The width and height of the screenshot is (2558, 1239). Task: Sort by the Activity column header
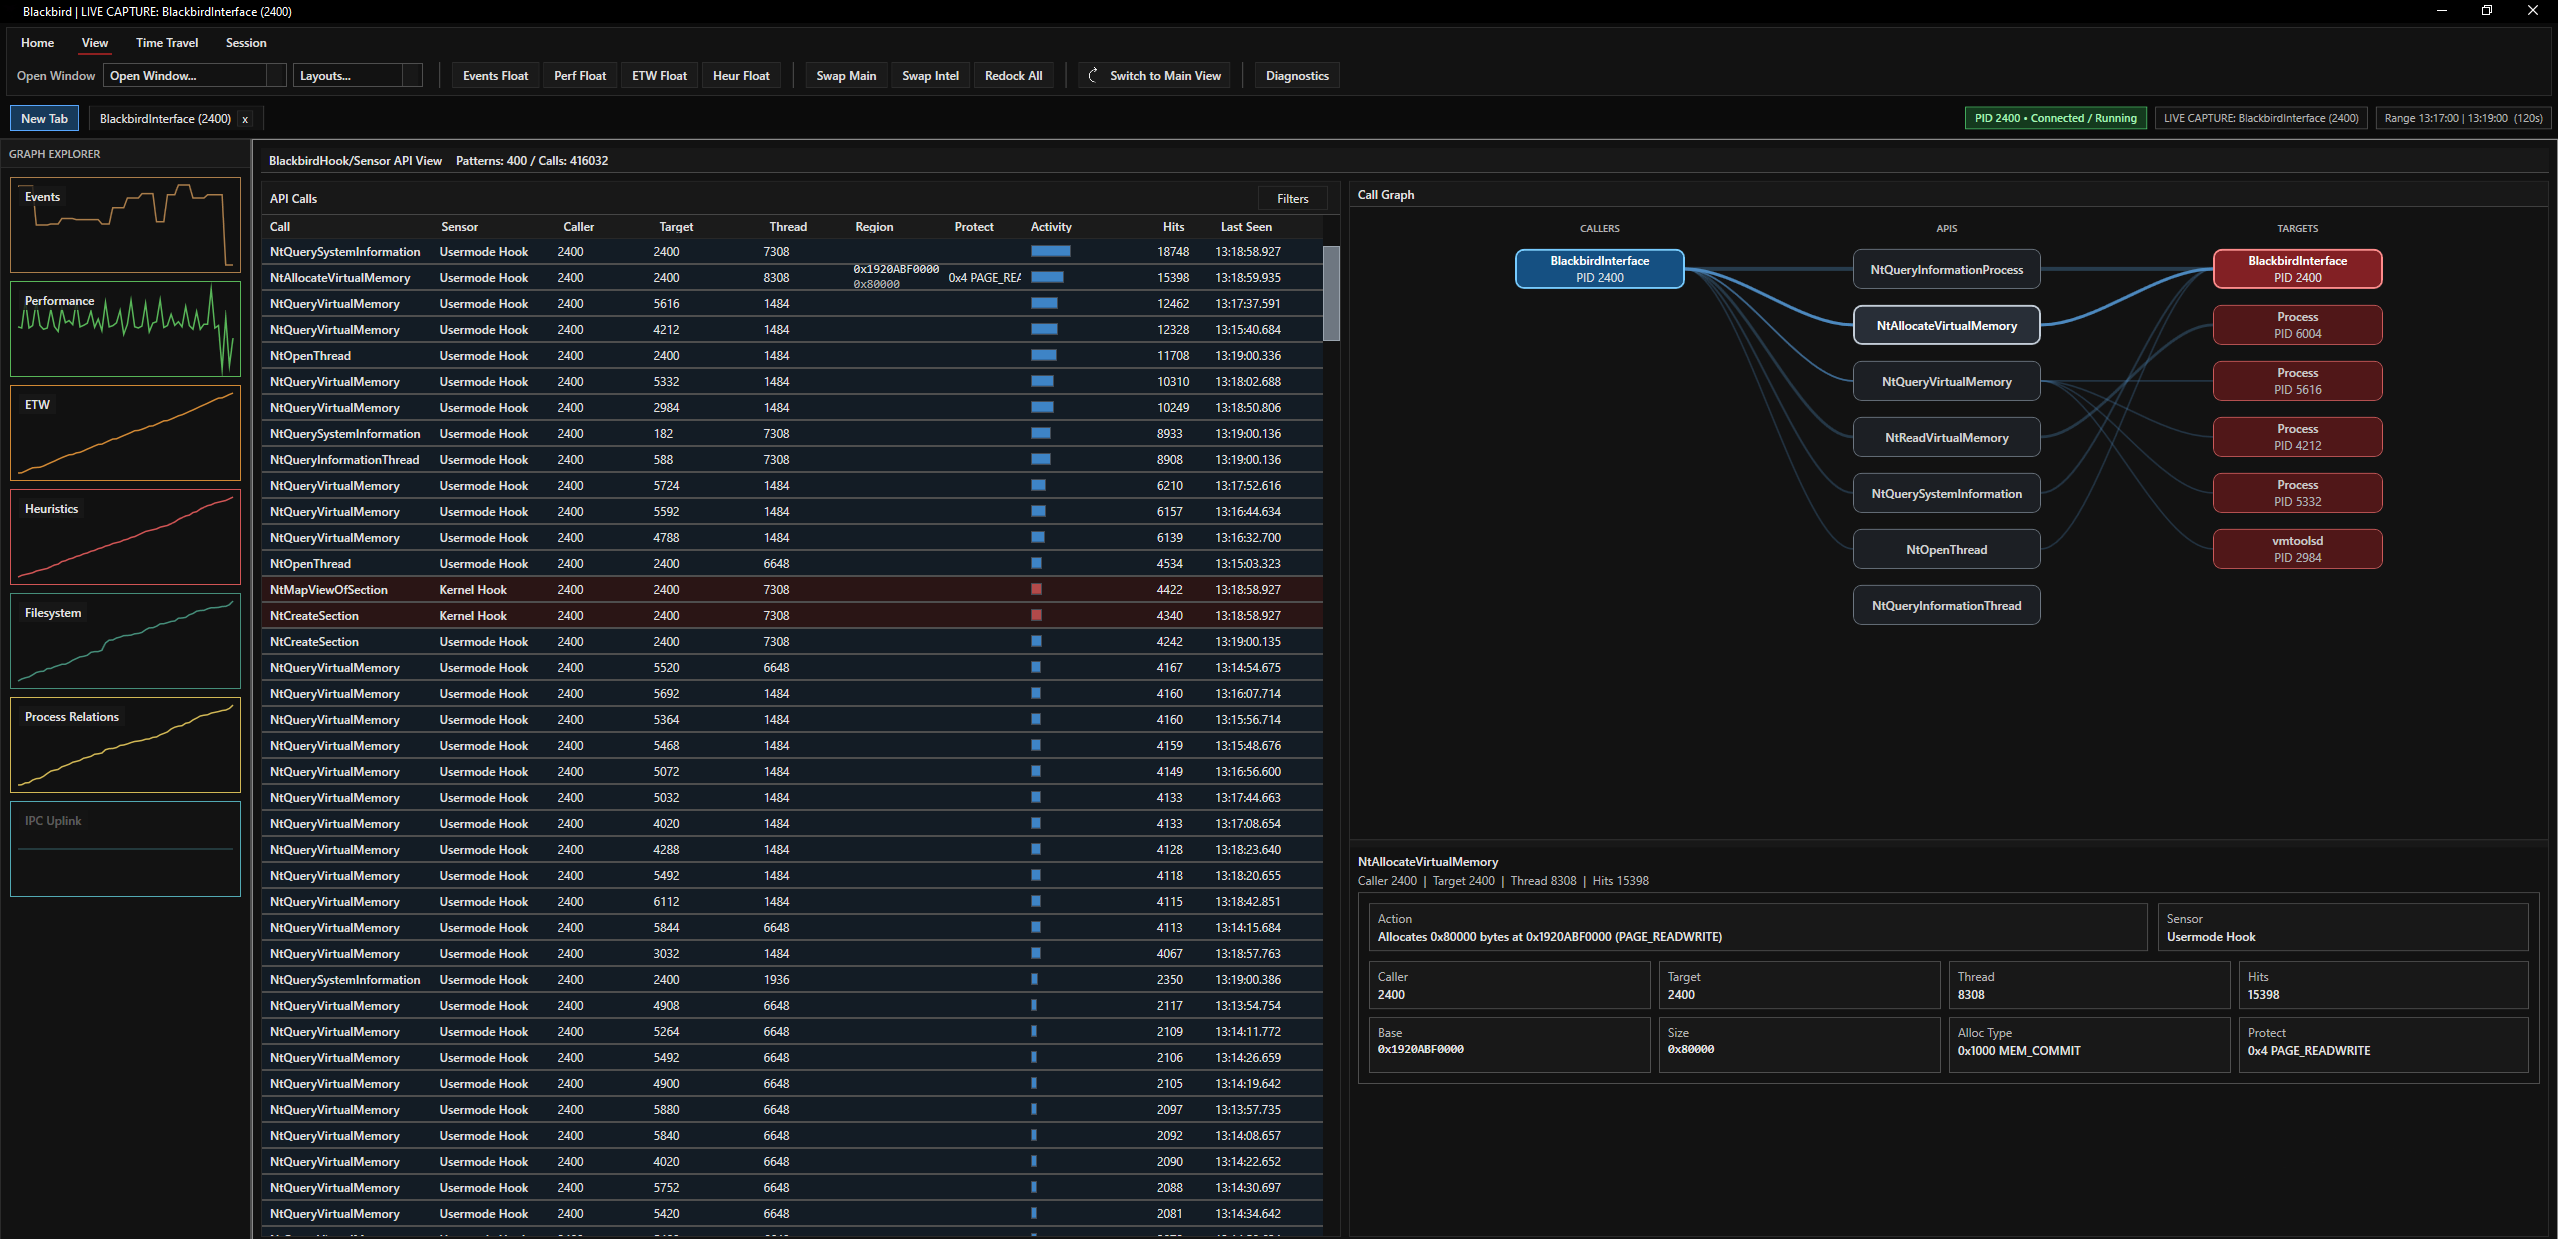1051,227
